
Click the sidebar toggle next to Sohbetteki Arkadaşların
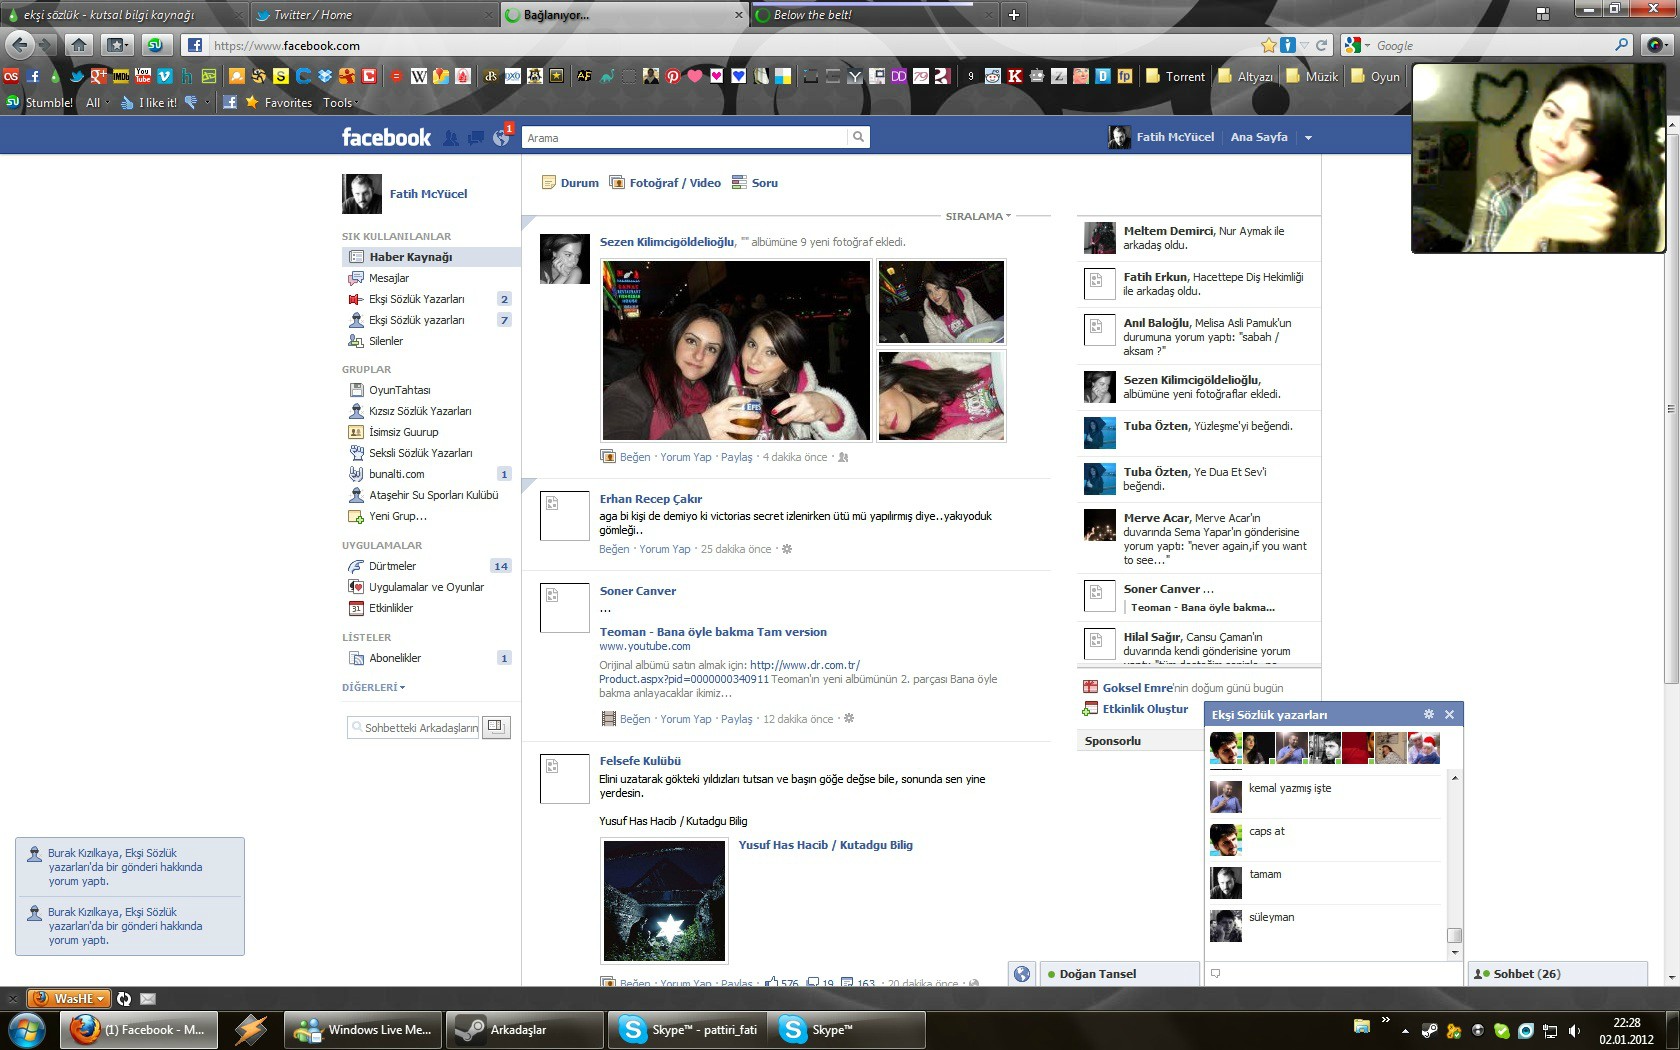click(496, 727)
